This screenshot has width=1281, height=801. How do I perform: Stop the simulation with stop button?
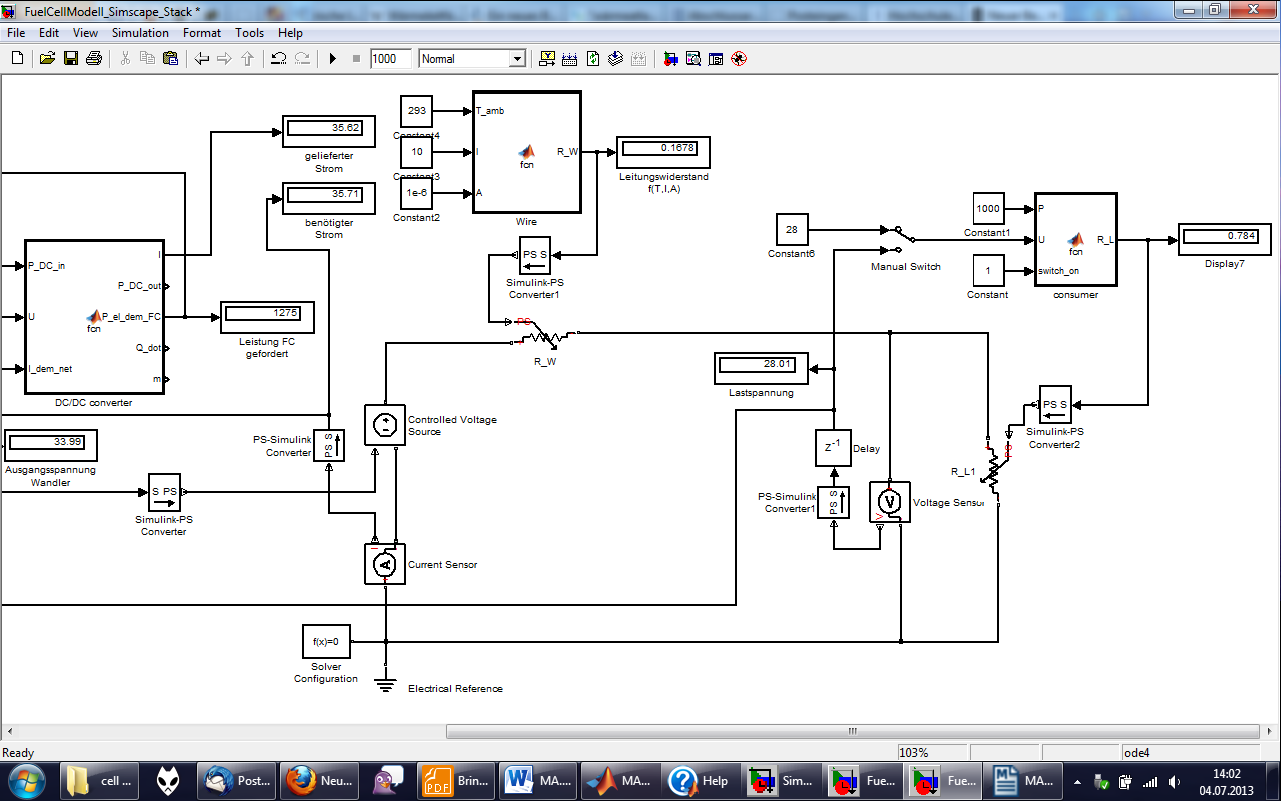356,59
